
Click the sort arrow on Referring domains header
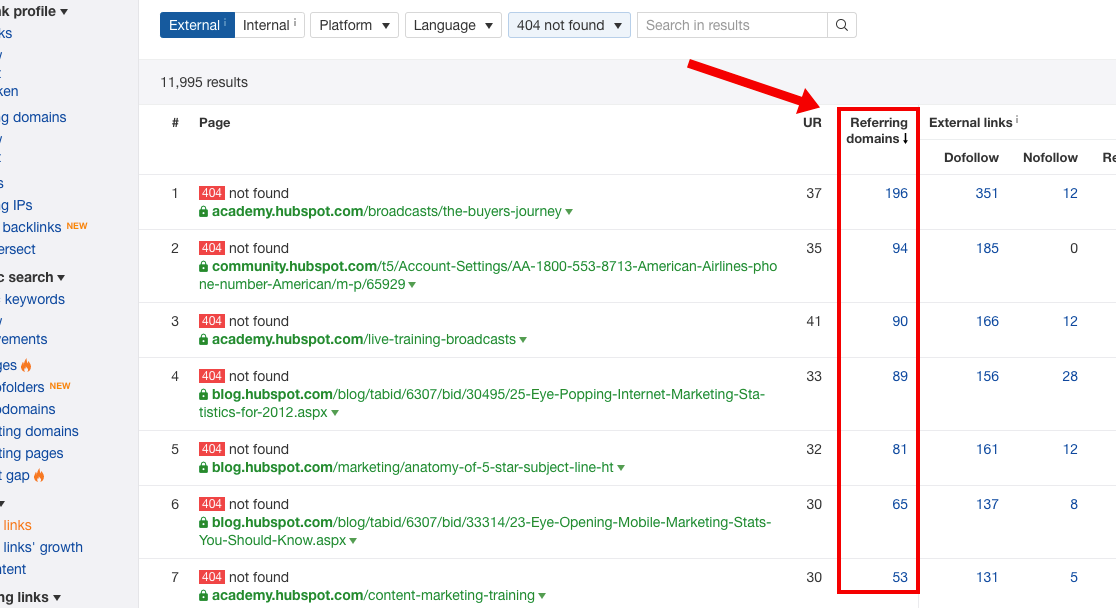(x=905, y=139)
